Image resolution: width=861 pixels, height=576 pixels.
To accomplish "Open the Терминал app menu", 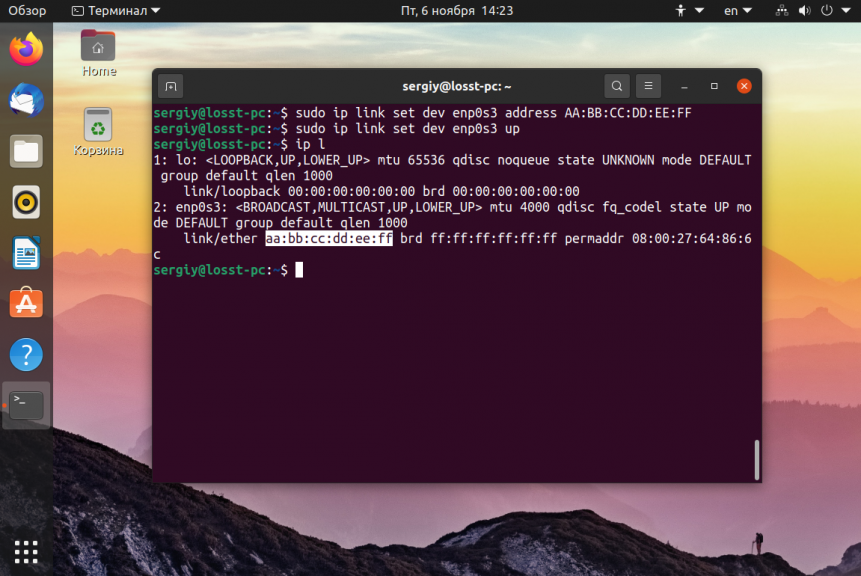I will tap(116, 10).
